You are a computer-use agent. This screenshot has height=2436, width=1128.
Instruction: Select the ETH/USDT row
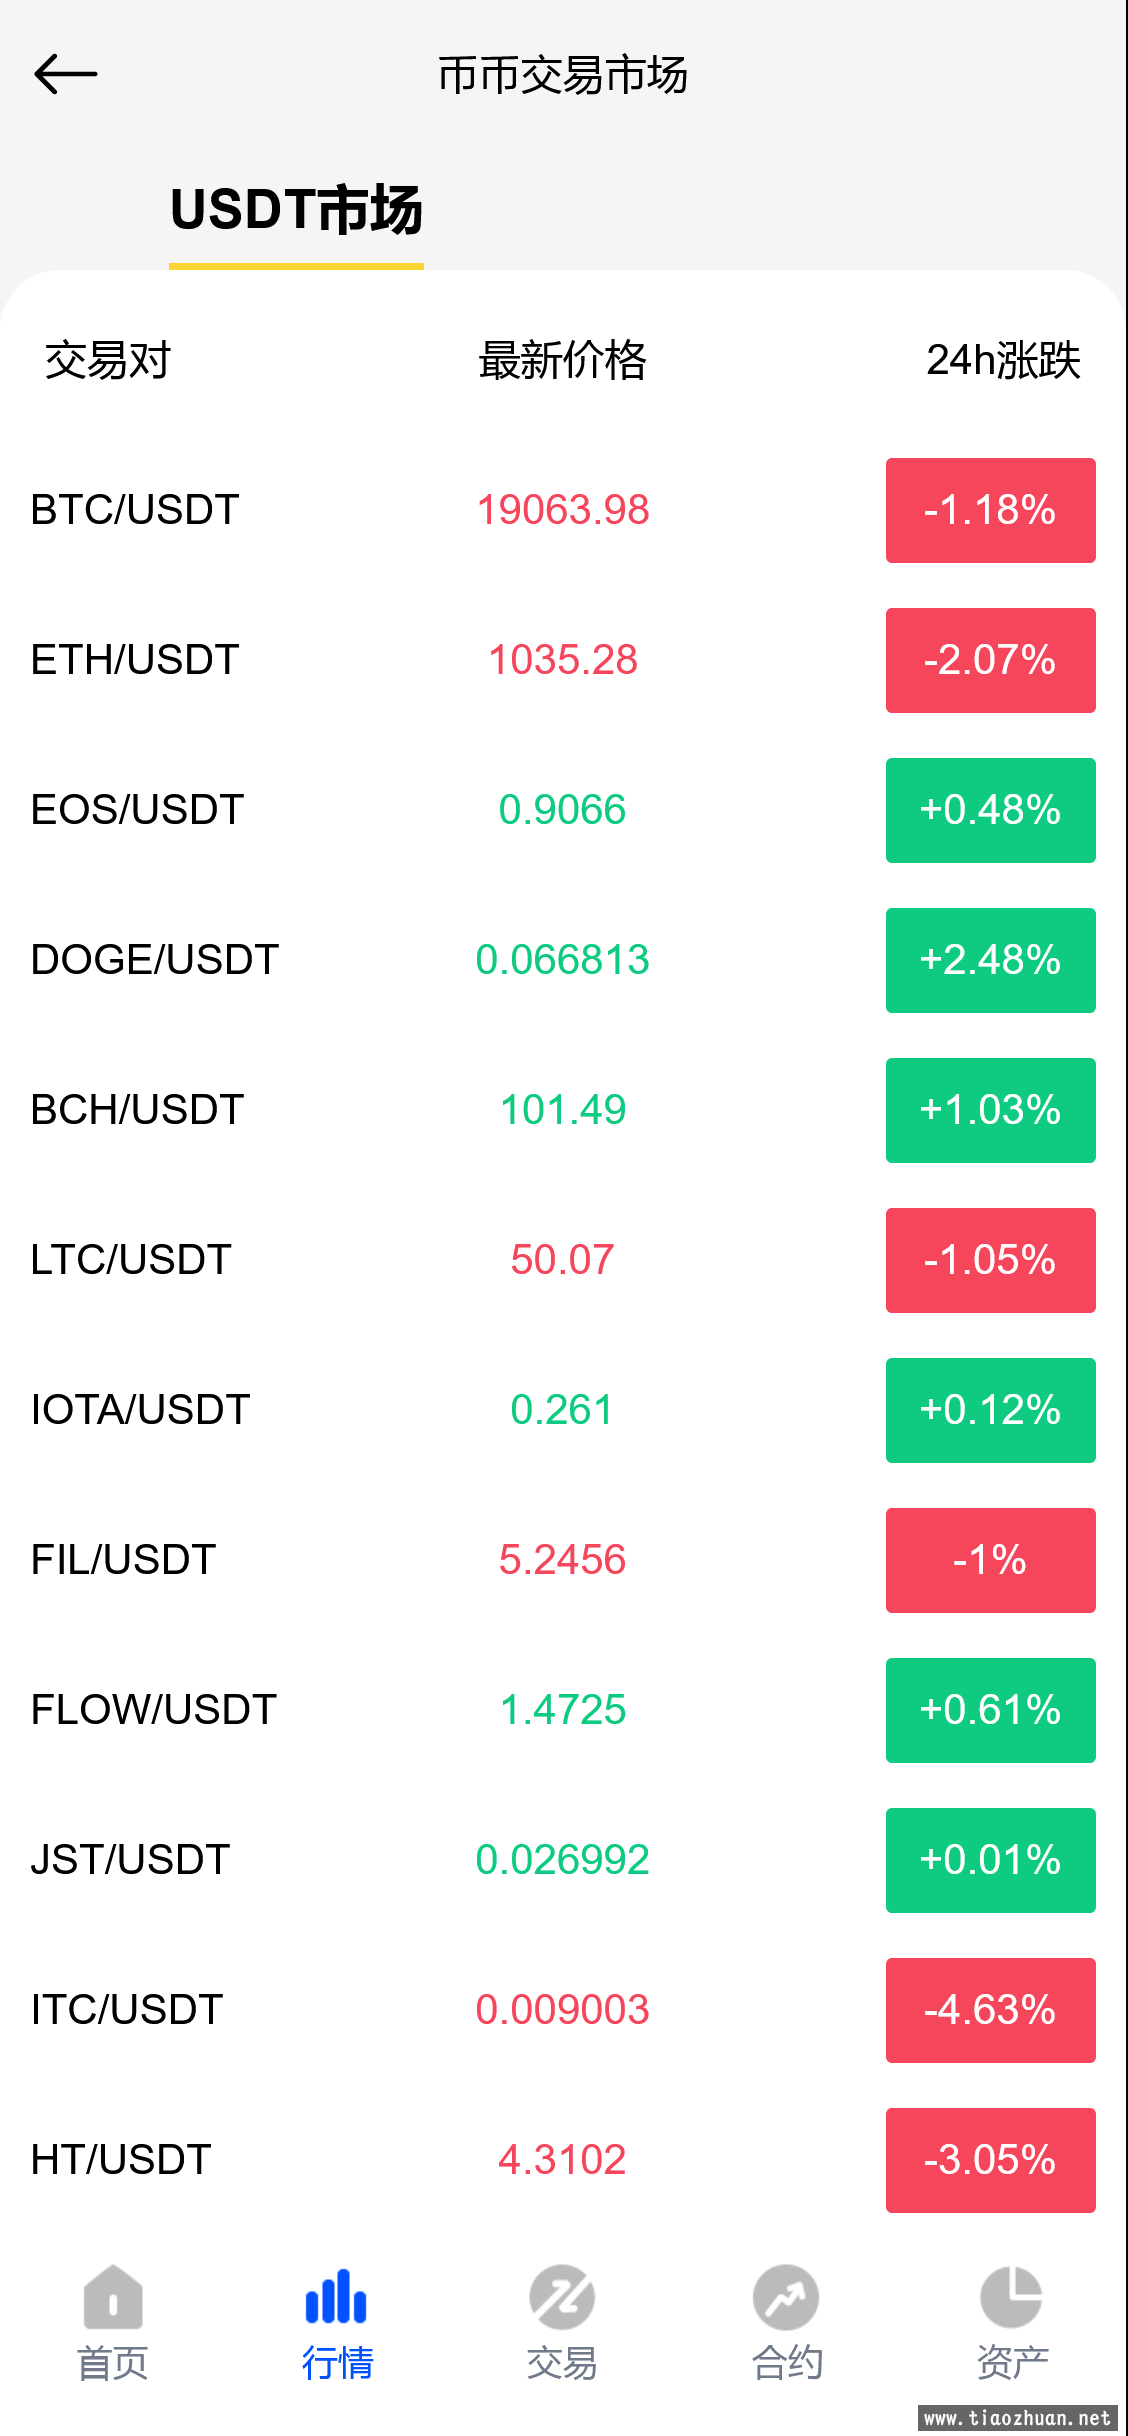(564, 660)
